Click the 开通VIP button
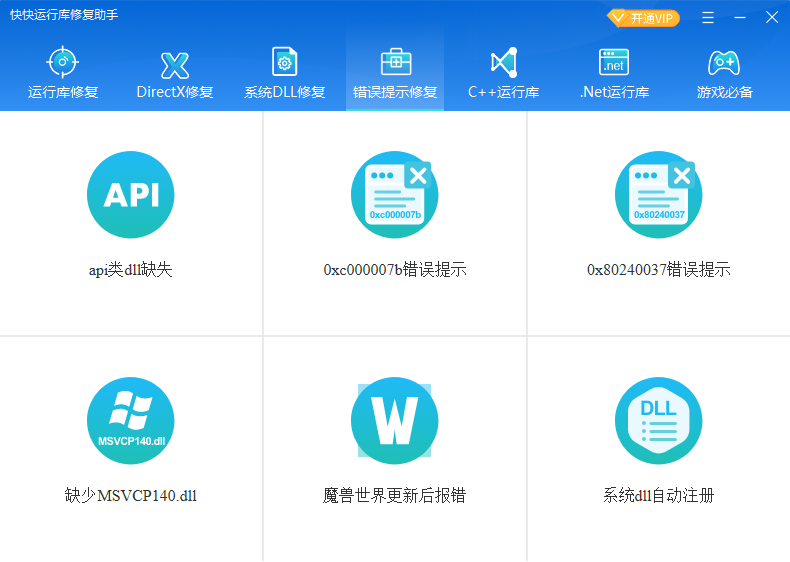This screenshot has height=562, width=790. [x=644, y=18]
